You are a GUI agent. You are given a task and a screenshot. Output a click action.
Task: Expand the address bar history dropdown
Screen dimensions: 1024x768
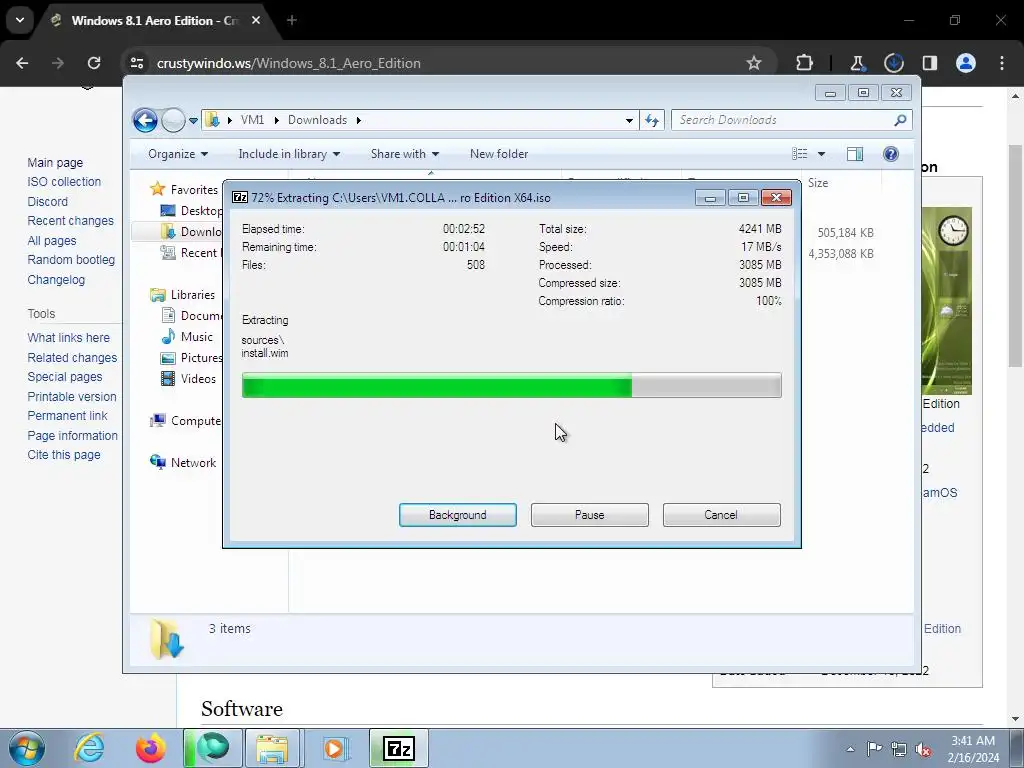629,120
